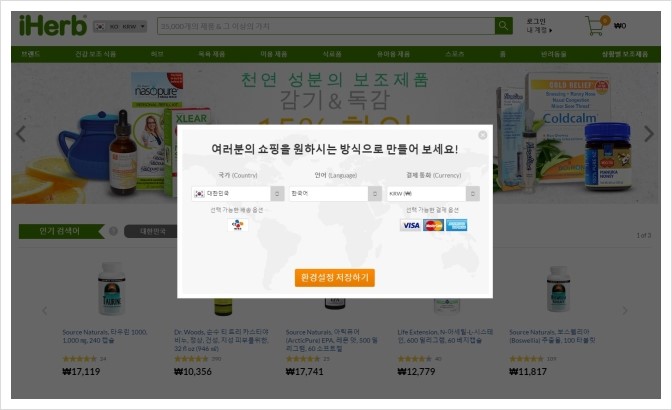Click the 1 of 3 page indicator
The image size is (672, 410).
[x=644, y=235]
